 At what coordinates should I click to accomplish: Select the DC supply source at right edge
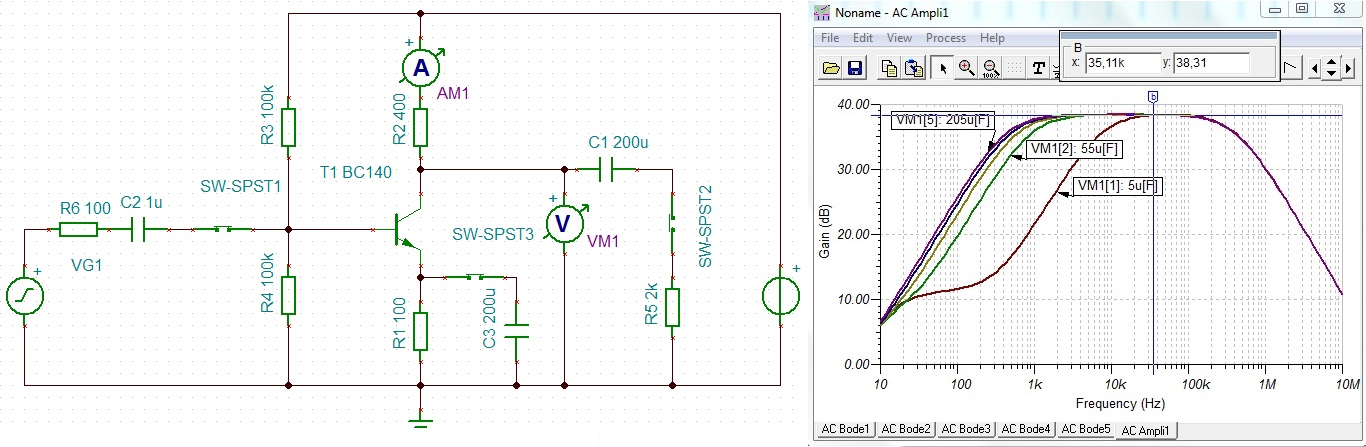(780, 296)
